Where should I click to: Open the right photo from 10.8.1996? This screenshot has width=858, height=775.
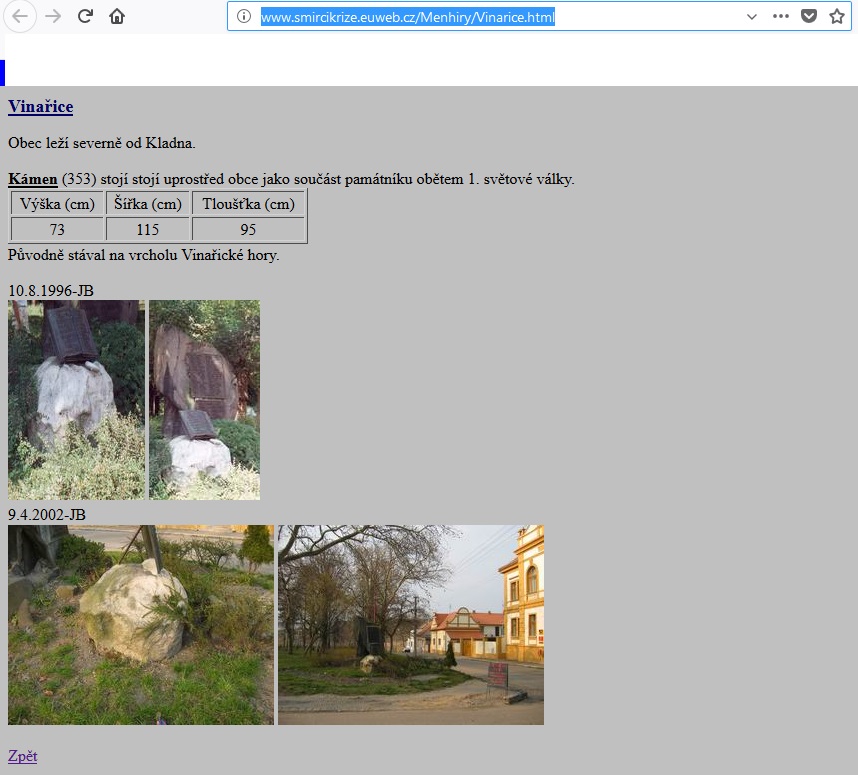(x=204, y=400)
